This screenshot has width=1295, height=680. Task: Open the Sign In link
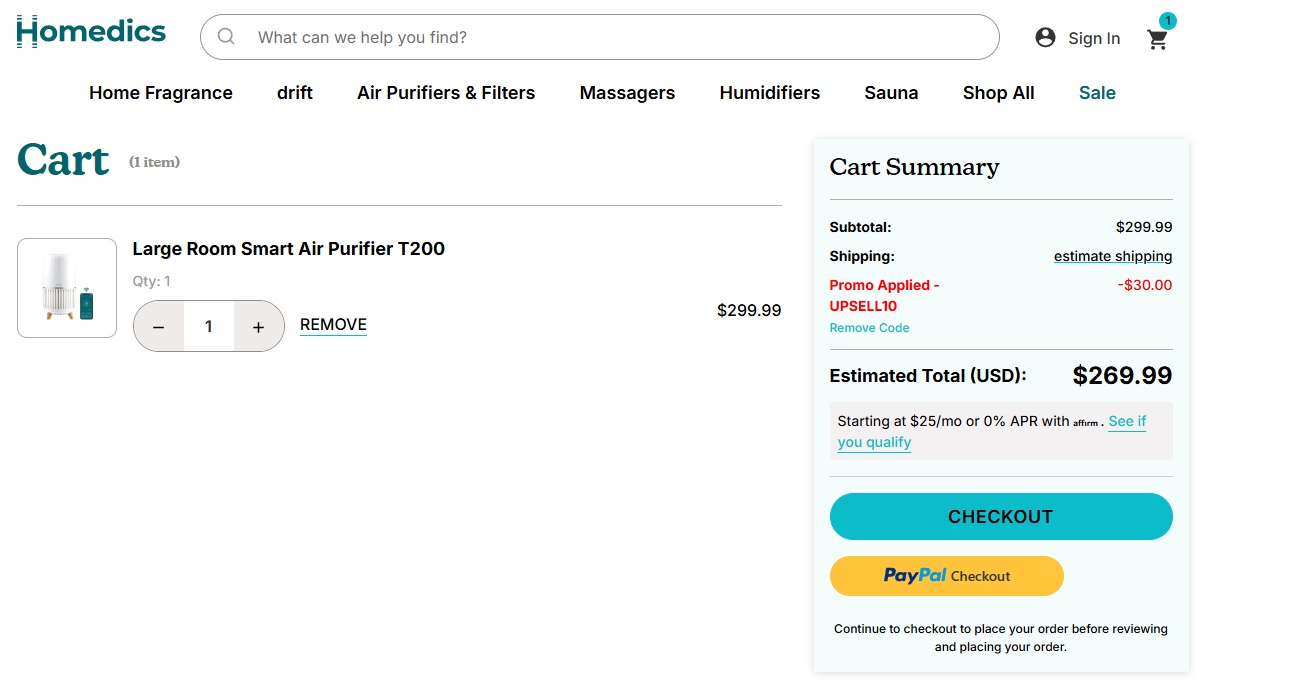pos(1094,38)
